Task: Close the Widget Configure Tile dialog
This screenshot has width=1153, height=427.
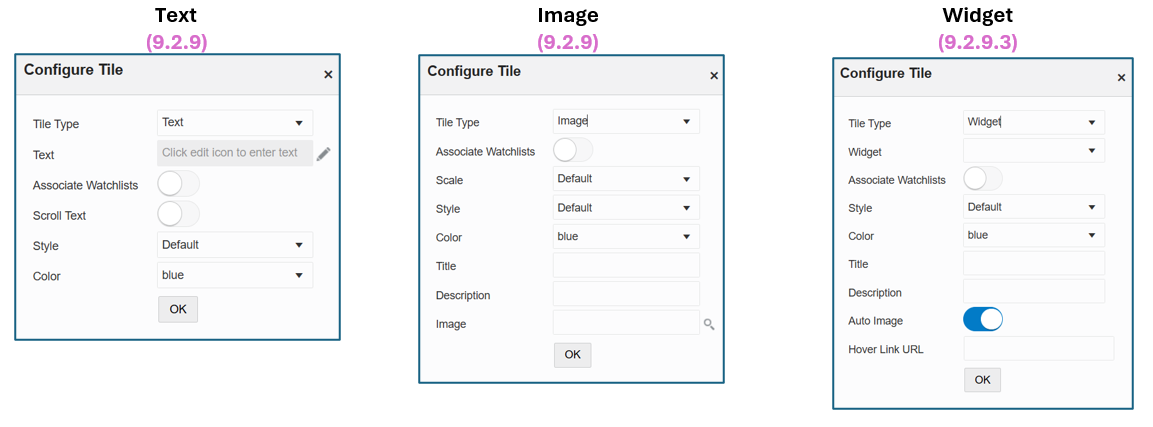Action: click(1121, 77)
